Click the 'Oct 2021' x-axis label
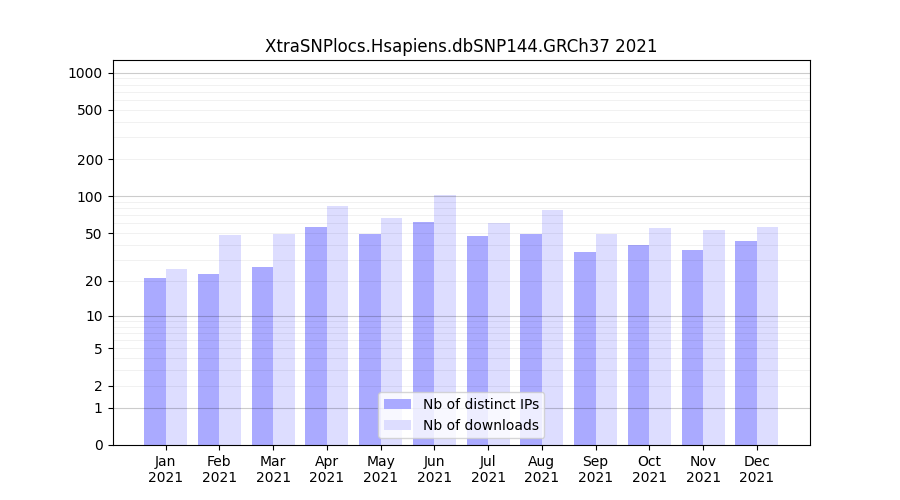 point(649,469)
